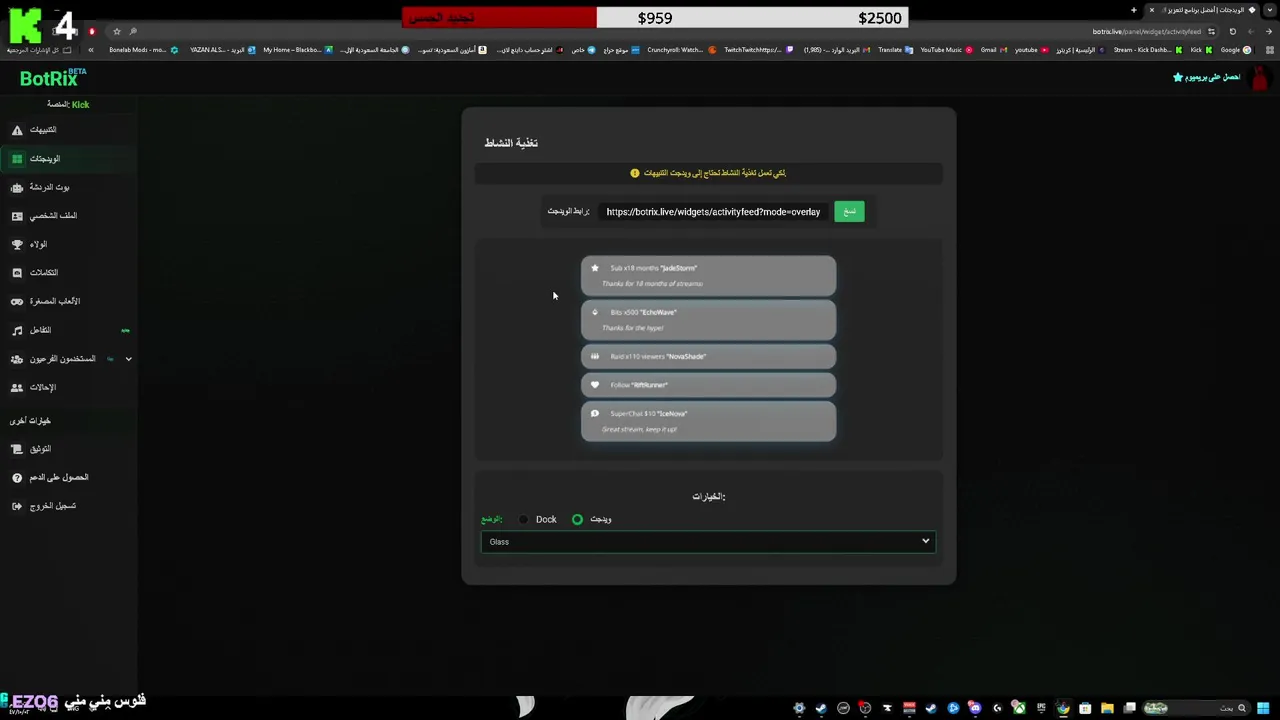Open the alerts page via warning triangle icon
1280x720 pixels.
click(x=17, y=130)
